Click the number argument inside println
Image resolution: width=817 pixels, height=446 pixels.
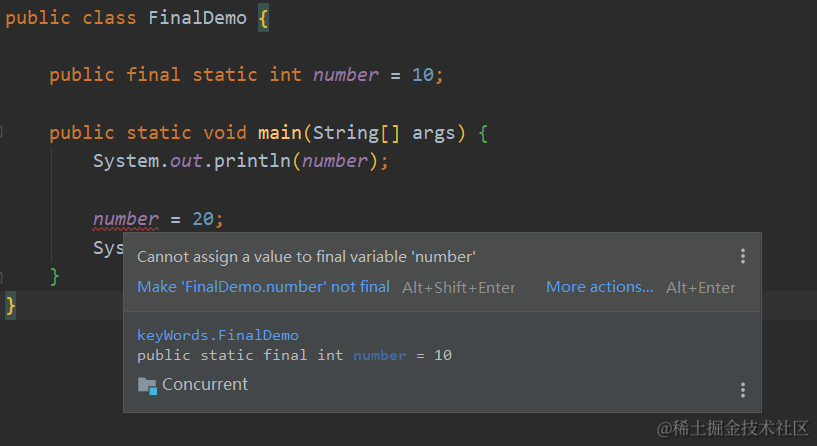click(x=335, y=161)
